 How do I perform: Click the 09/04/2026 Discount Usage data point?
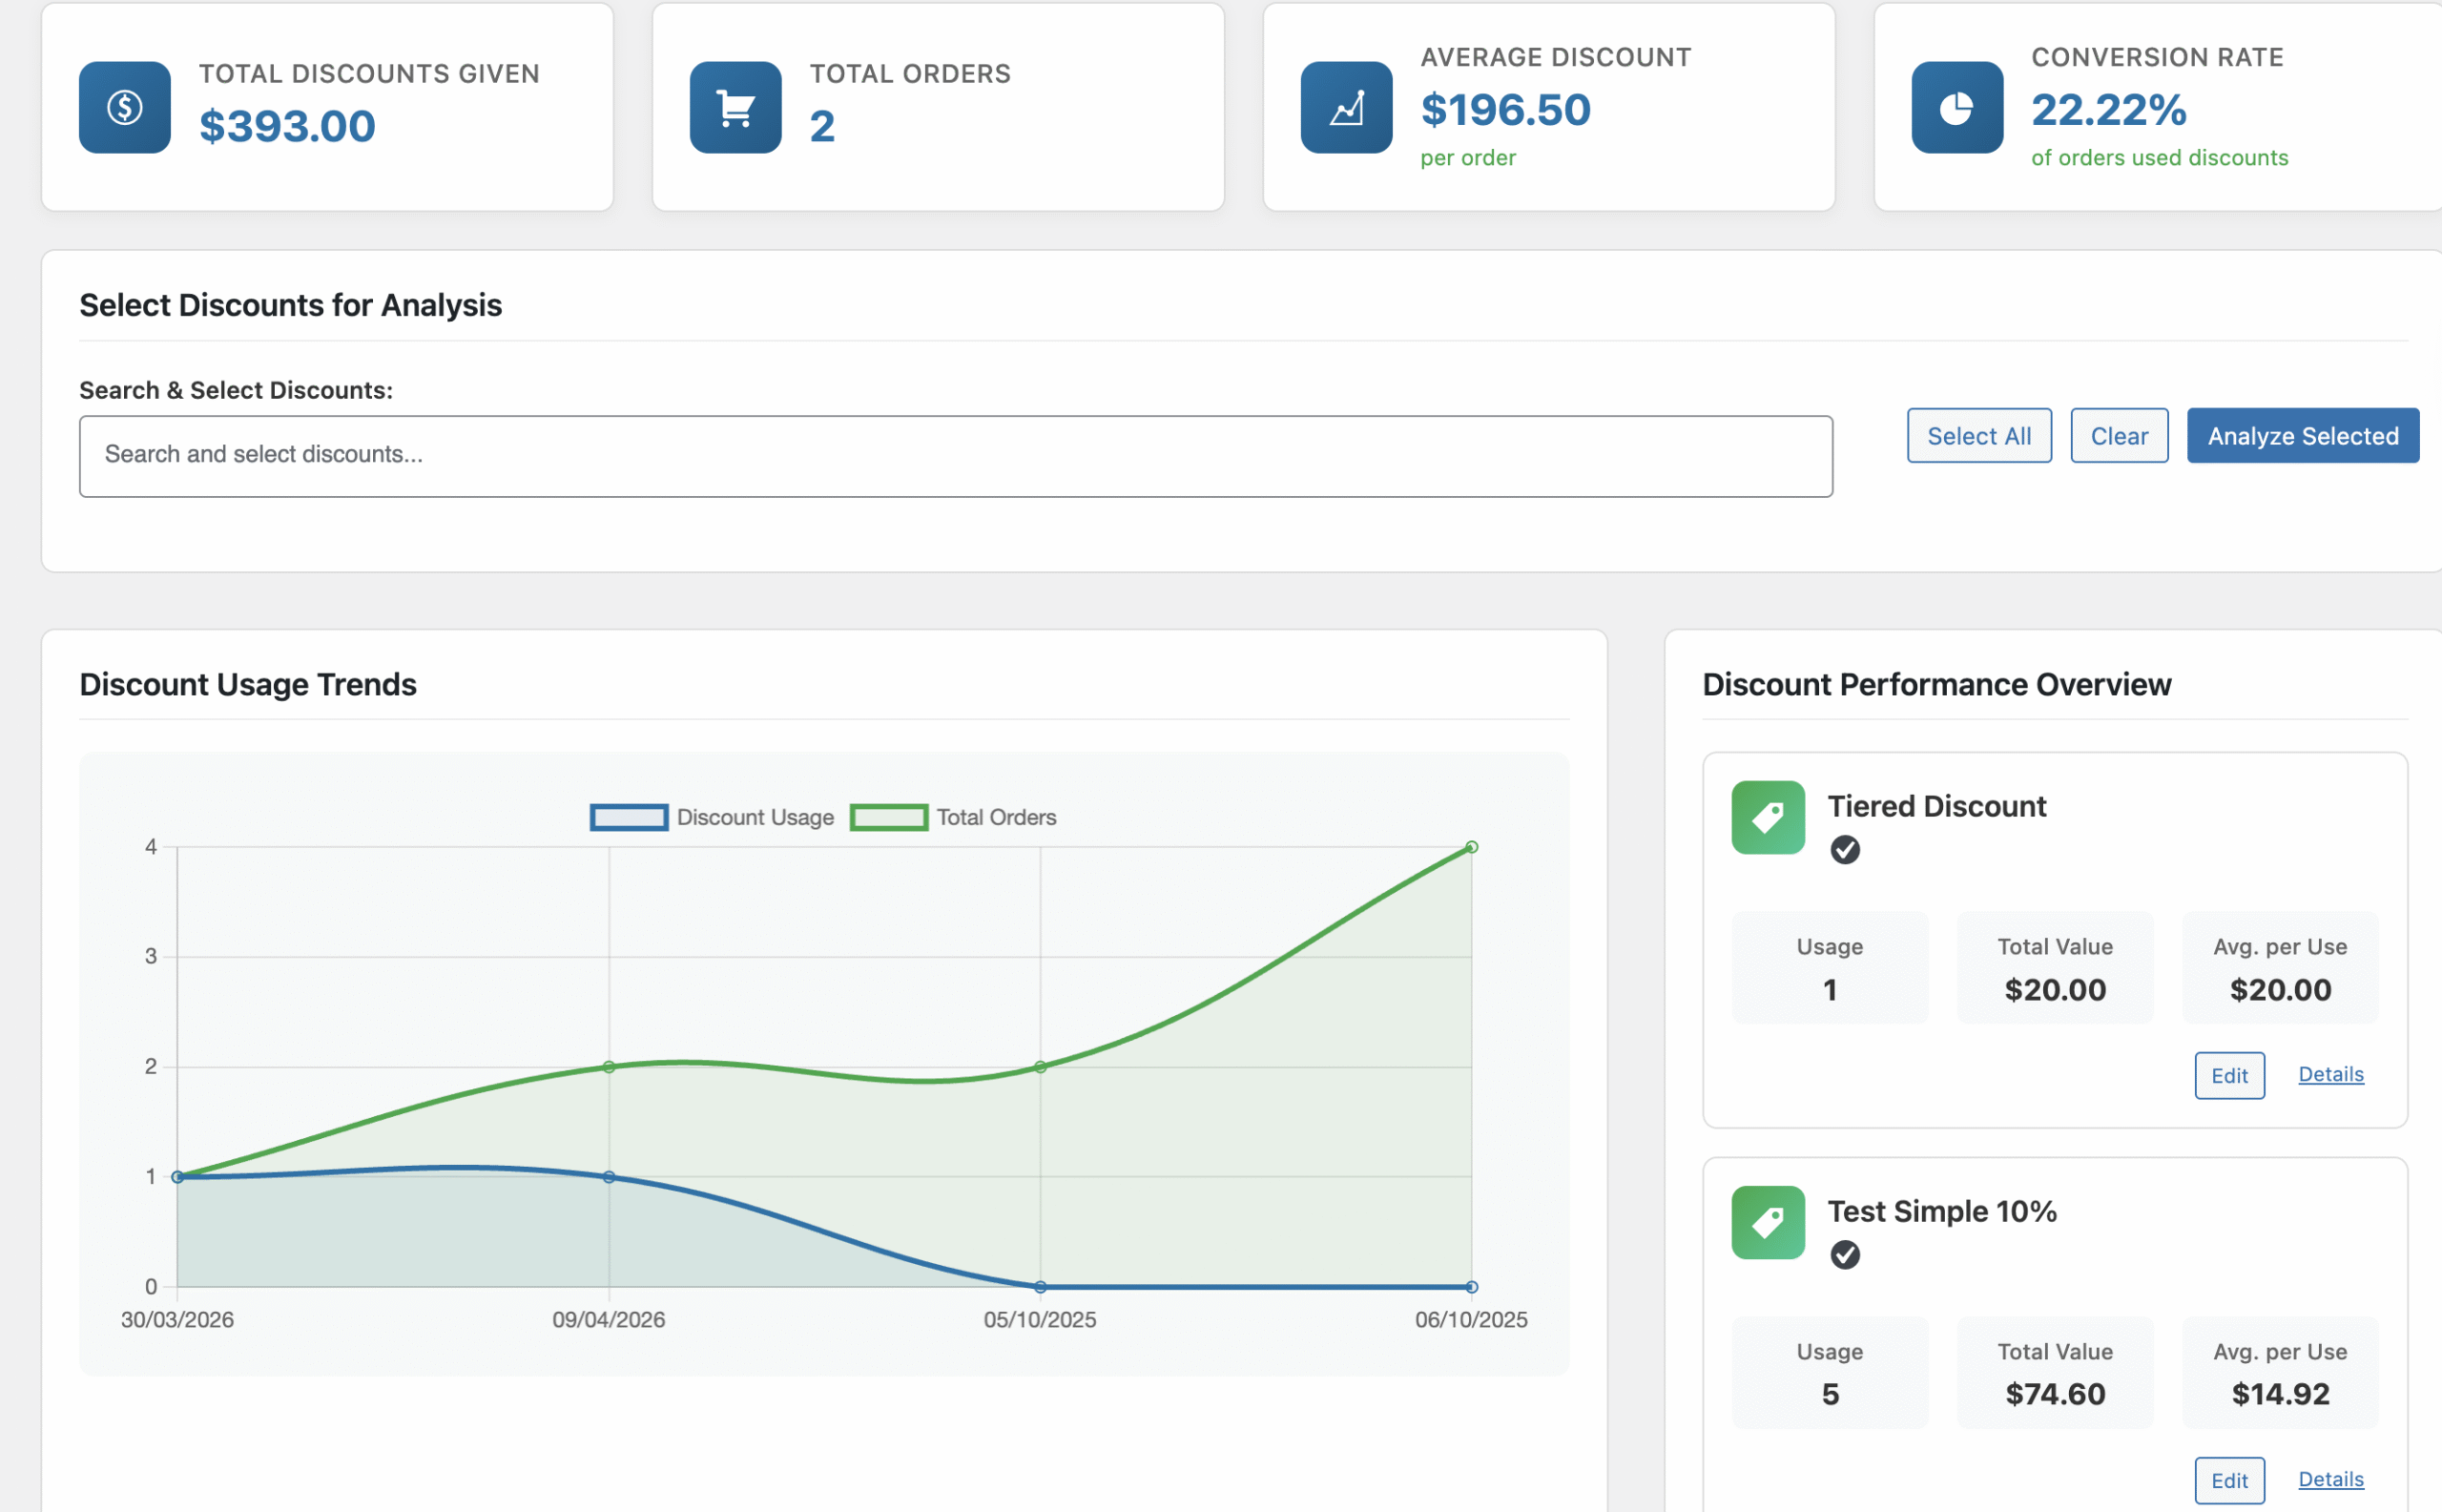(x=609, y=1177)
